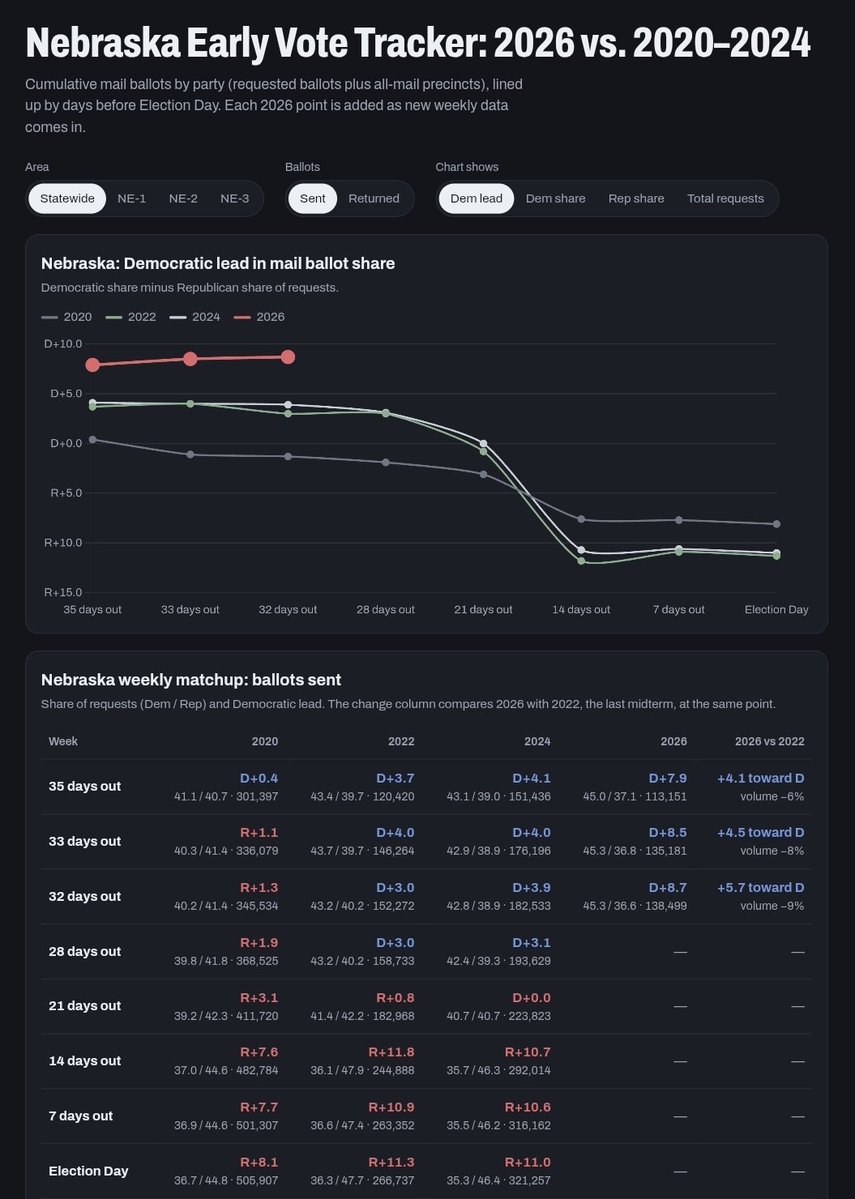This screenshot has height=1199, width=855.
Task: Show Total requests chart
Action: (x=726, y=199)
